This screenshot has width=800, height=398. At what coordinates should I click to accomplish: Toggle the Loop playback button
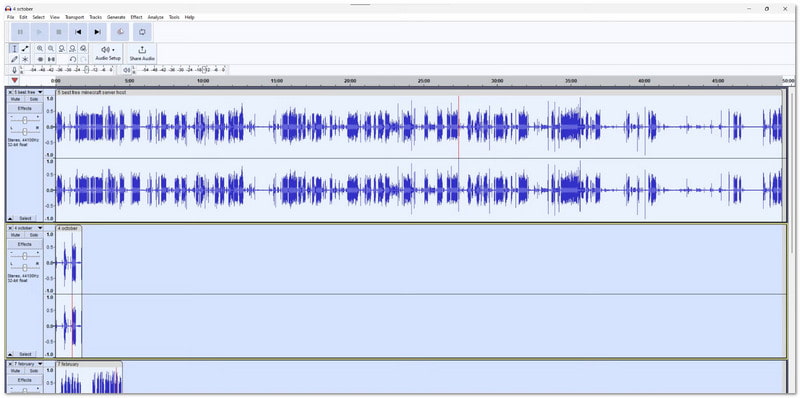coord(142,32)
